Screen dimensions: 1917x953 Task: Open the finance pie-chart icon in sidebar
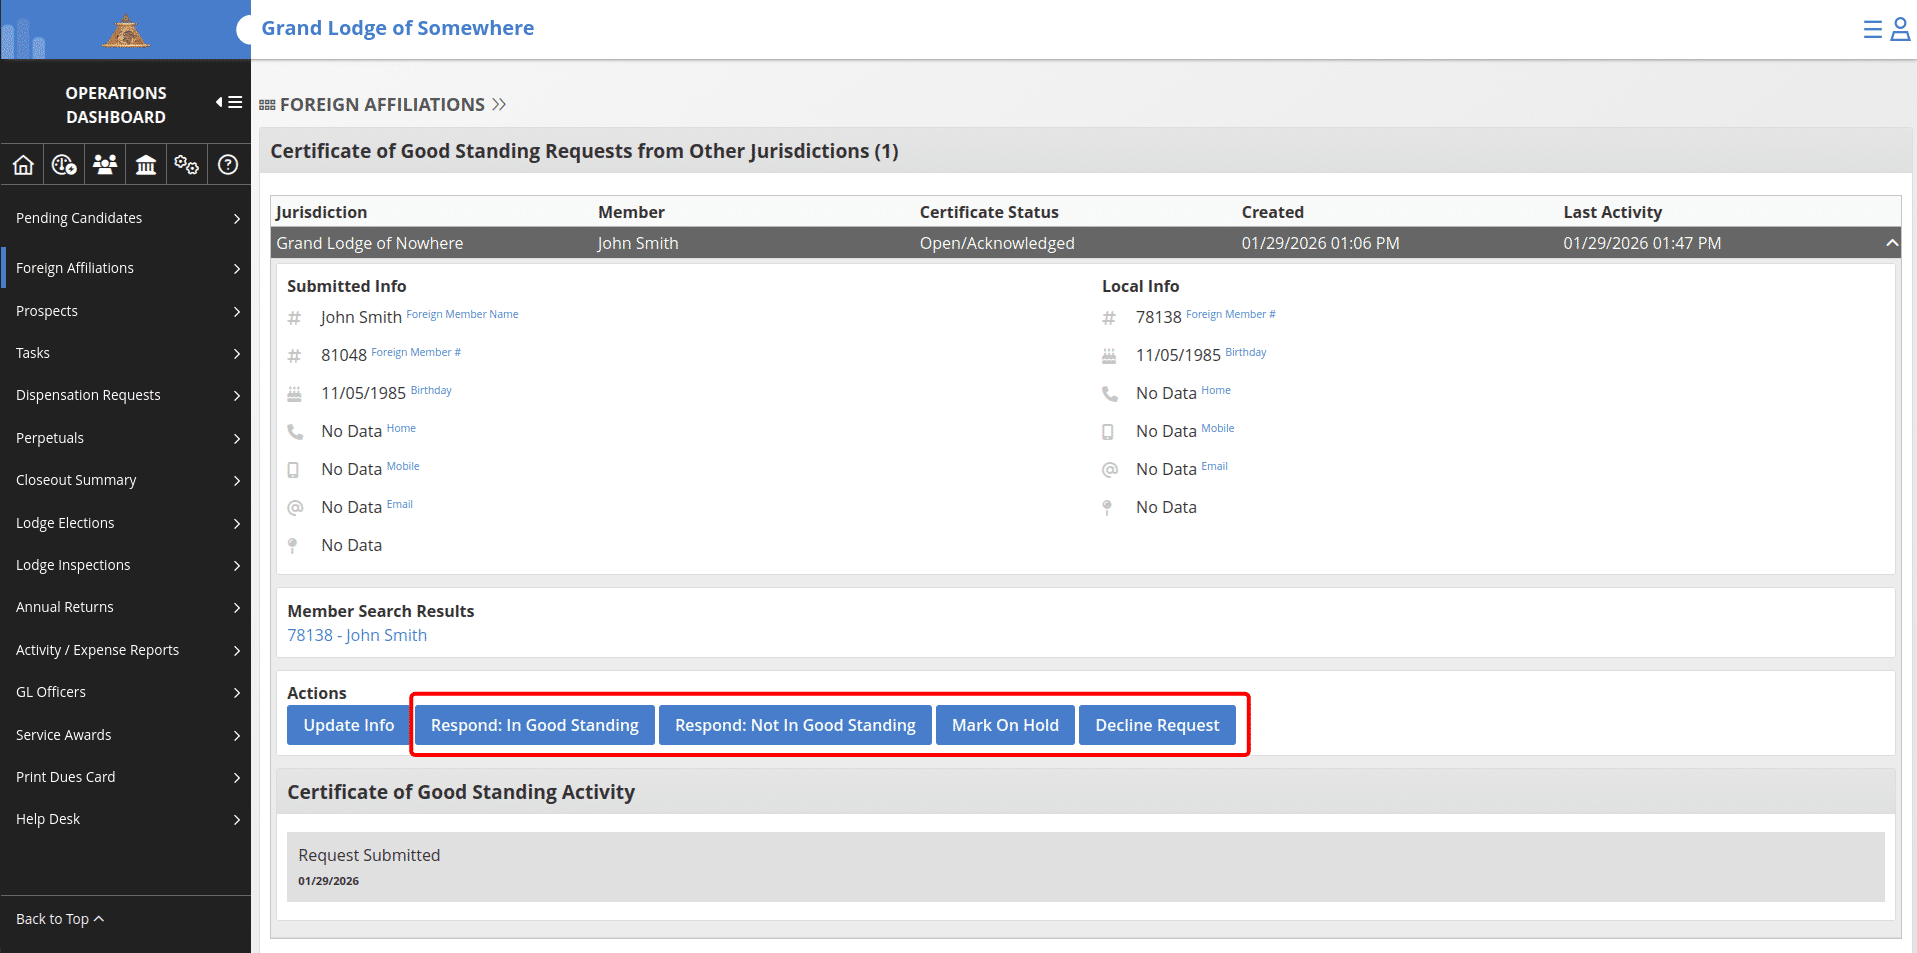click(x=64, y=165)
